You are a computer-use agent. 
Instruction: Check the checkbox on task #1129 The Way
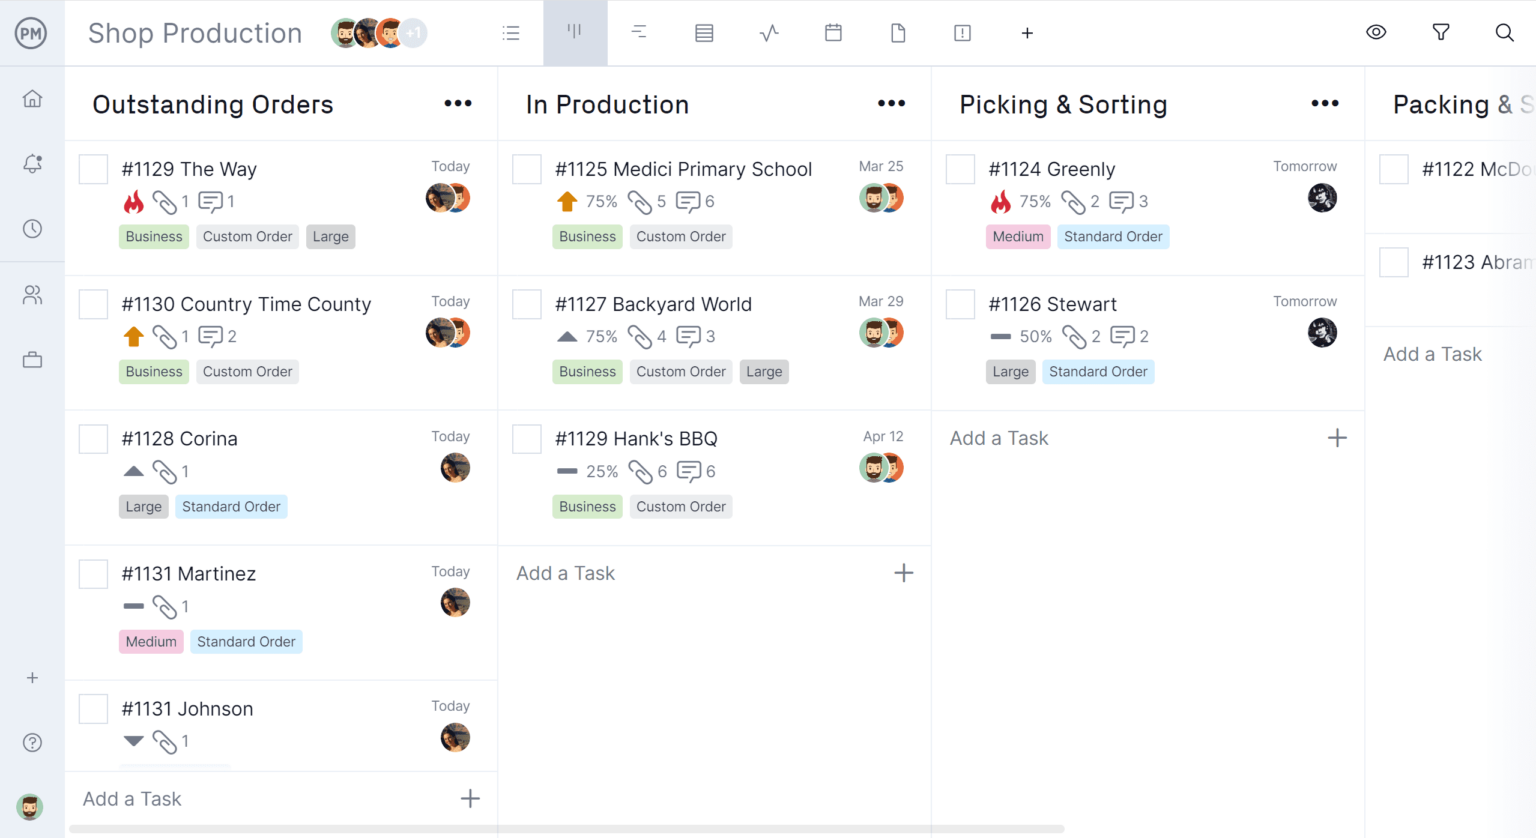tap(93, 169)
